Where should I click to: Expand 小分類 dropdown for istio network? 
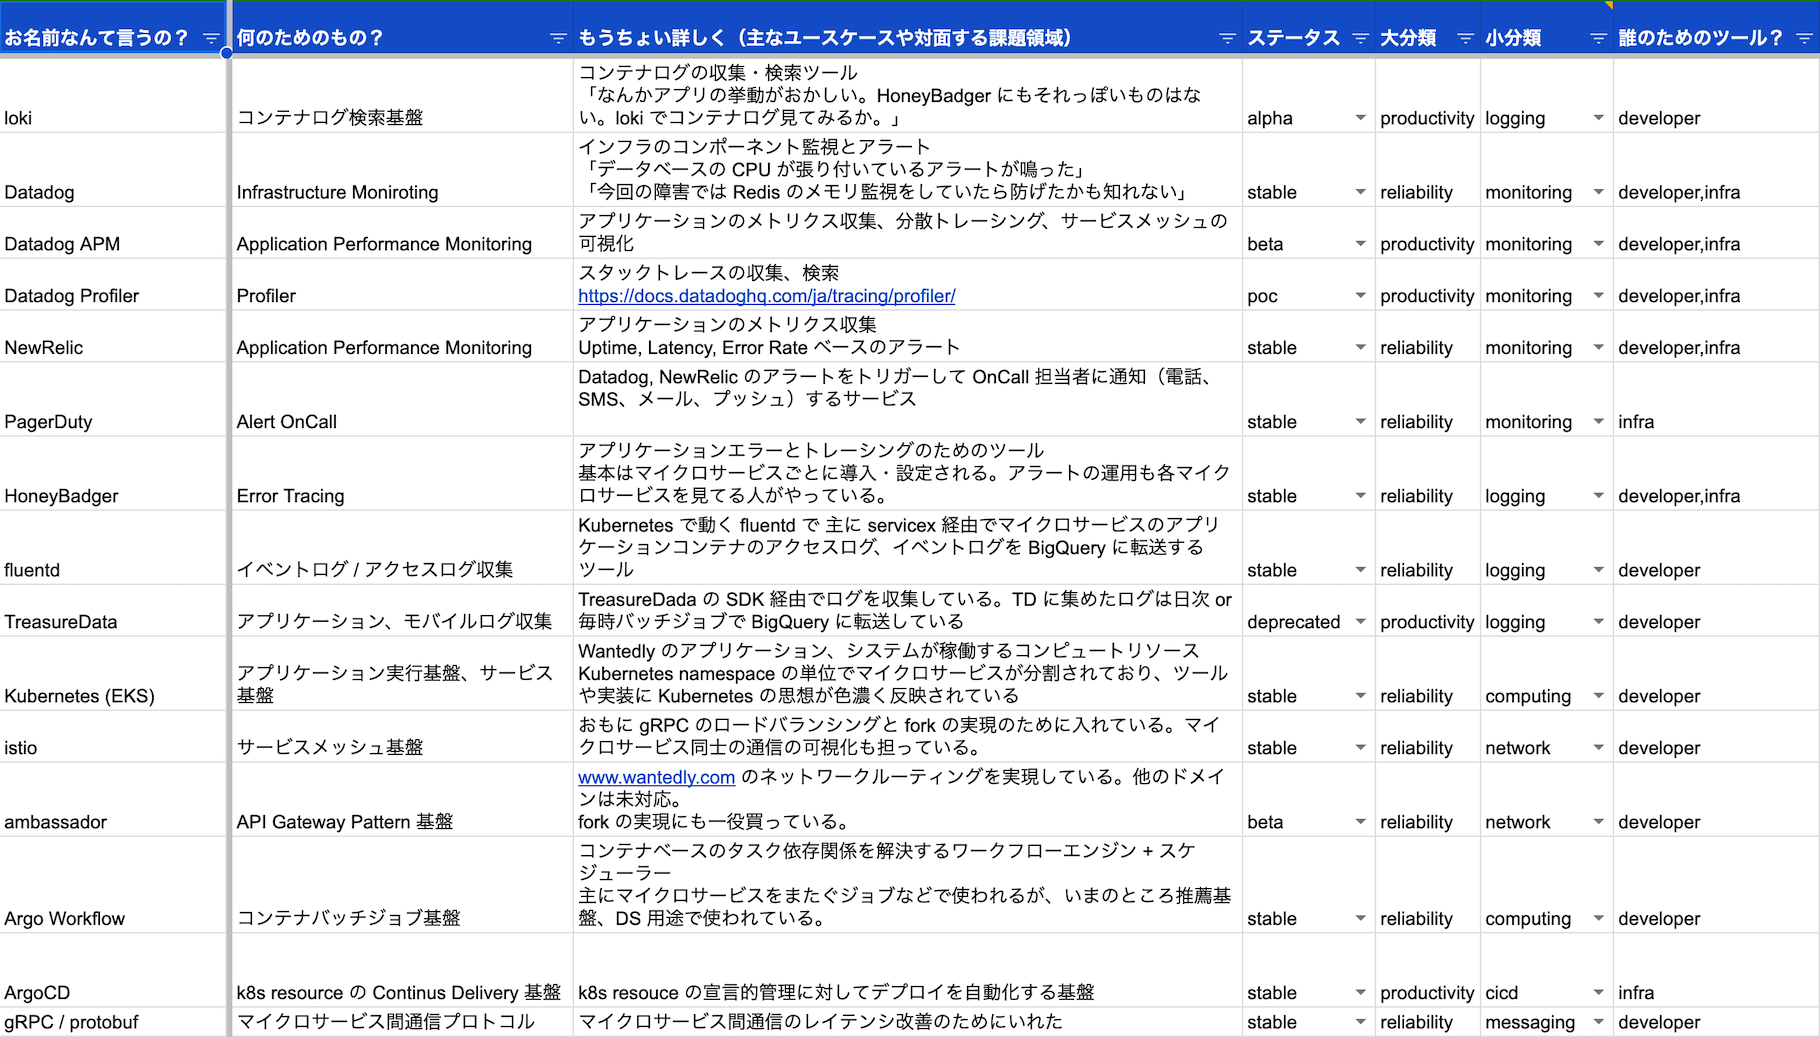pyautogui.click(x=1598, y=748)
